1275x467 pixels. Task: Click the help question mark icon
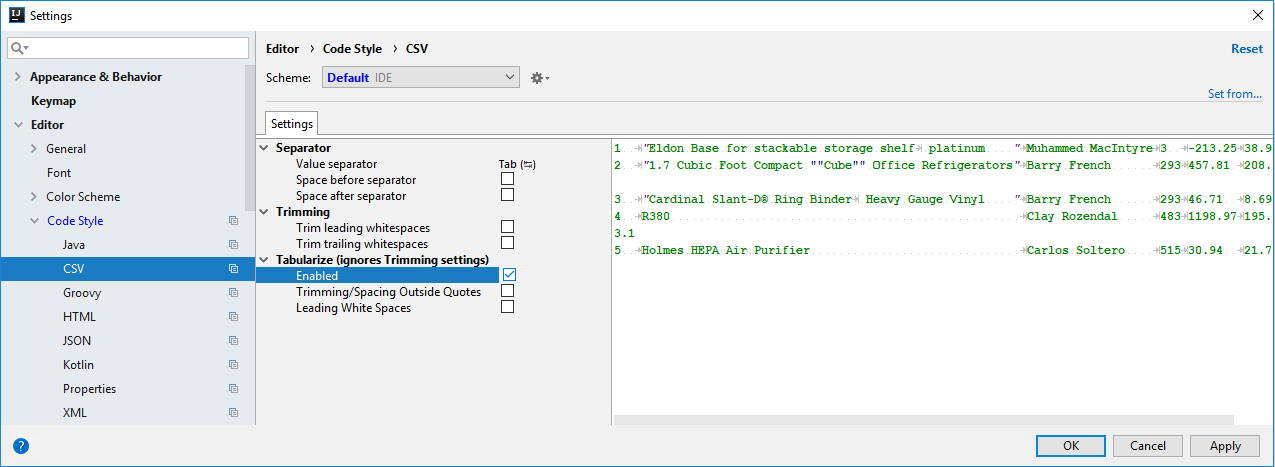21,446
